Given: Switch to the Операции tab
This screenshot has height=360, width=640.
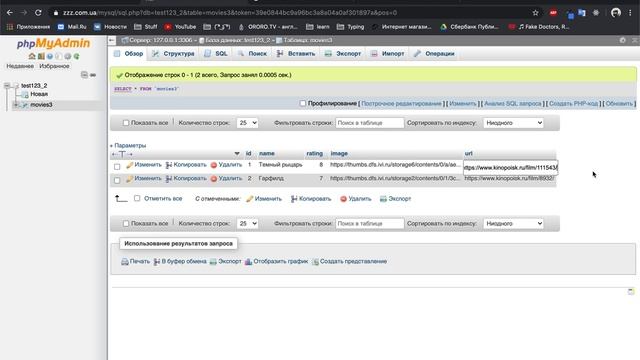Looking at the screenshot, I should coord(434,53).
